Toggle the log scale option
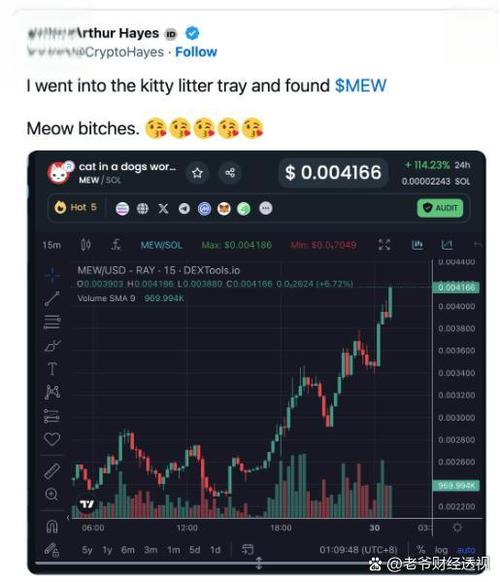Viewport: 500px width, 582px height. point(441,550)
